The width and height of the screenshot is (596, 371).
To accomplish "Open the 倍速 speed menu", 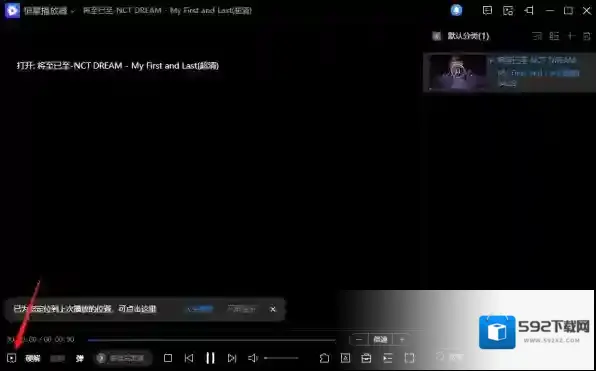I will coord(380,339).
